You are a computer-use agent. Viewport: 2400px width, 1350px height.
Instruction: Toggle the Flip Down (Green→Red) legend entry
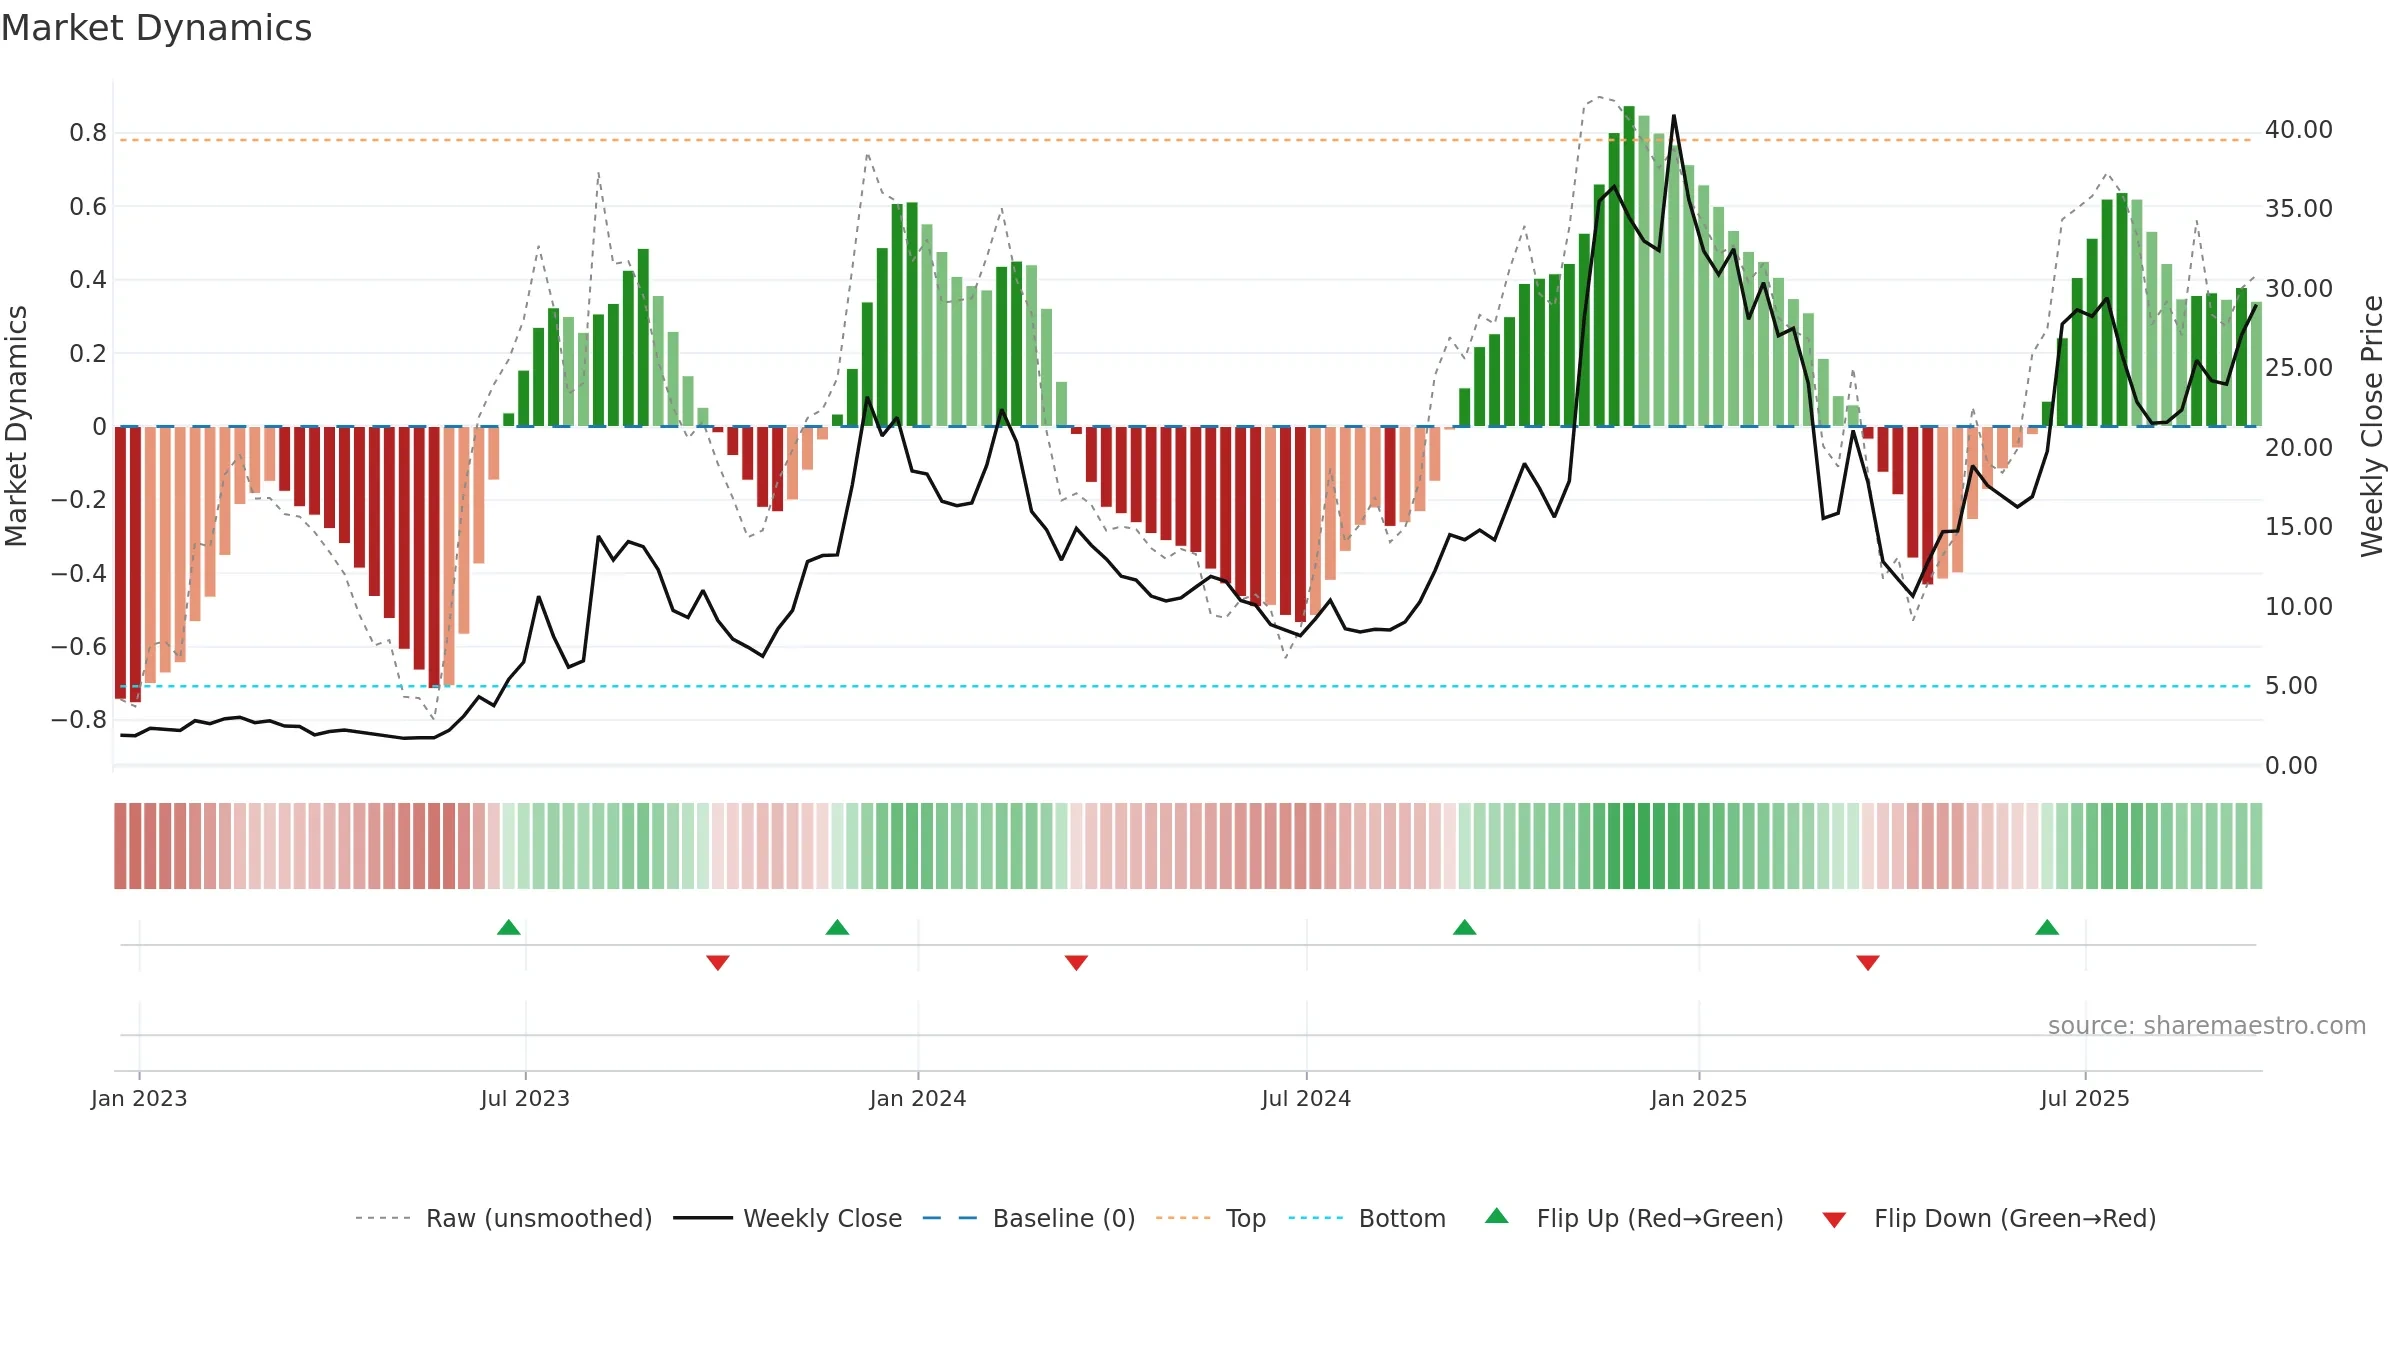click(x=1988, y=1218)
